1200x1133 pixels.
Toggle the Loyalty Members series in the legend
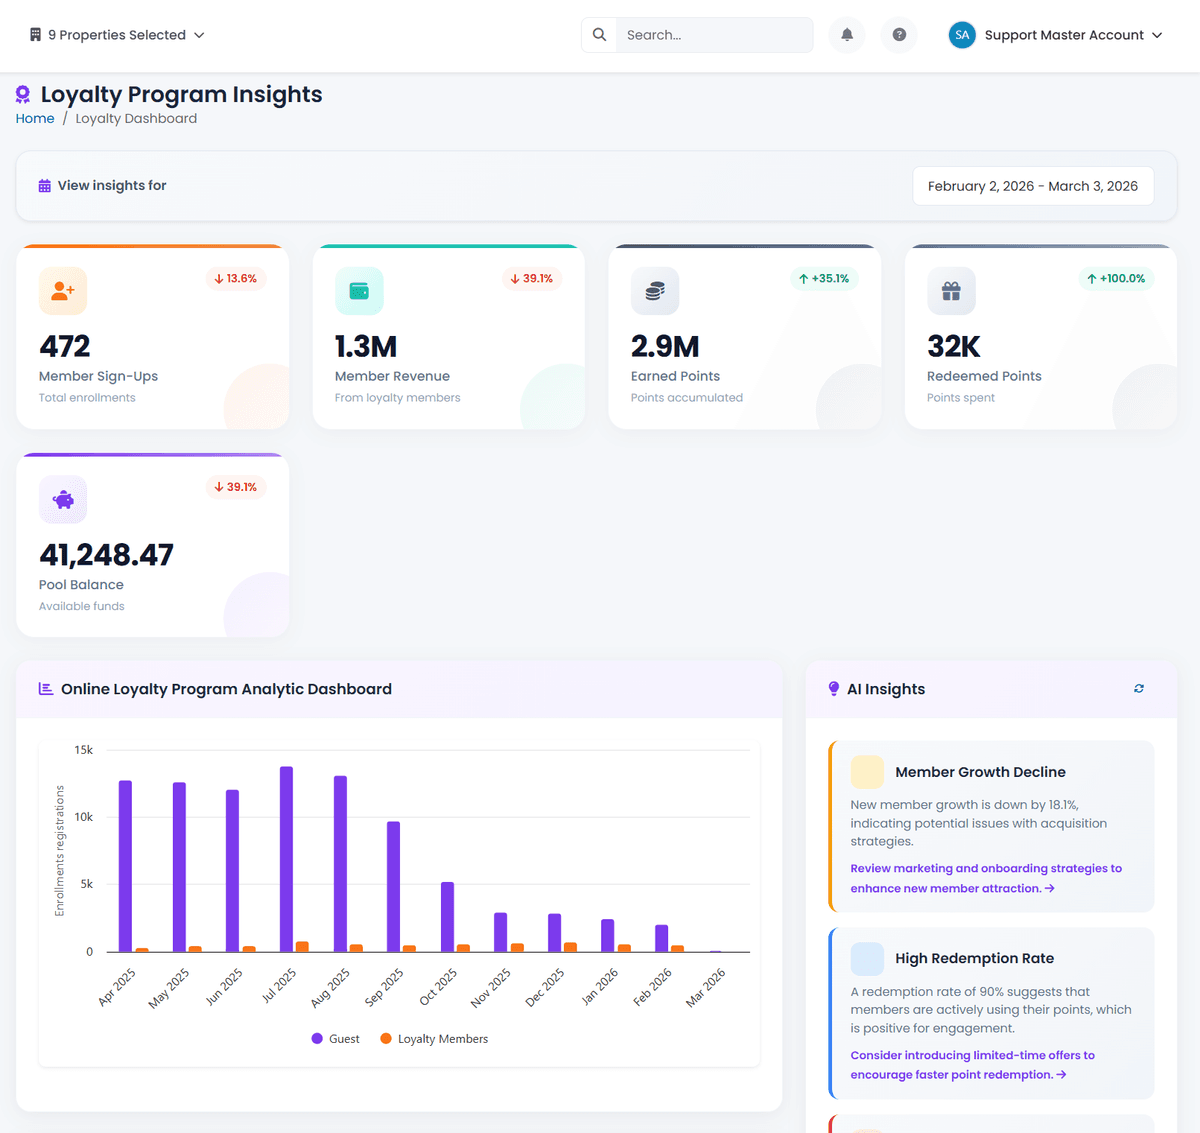pos(434,1038)
